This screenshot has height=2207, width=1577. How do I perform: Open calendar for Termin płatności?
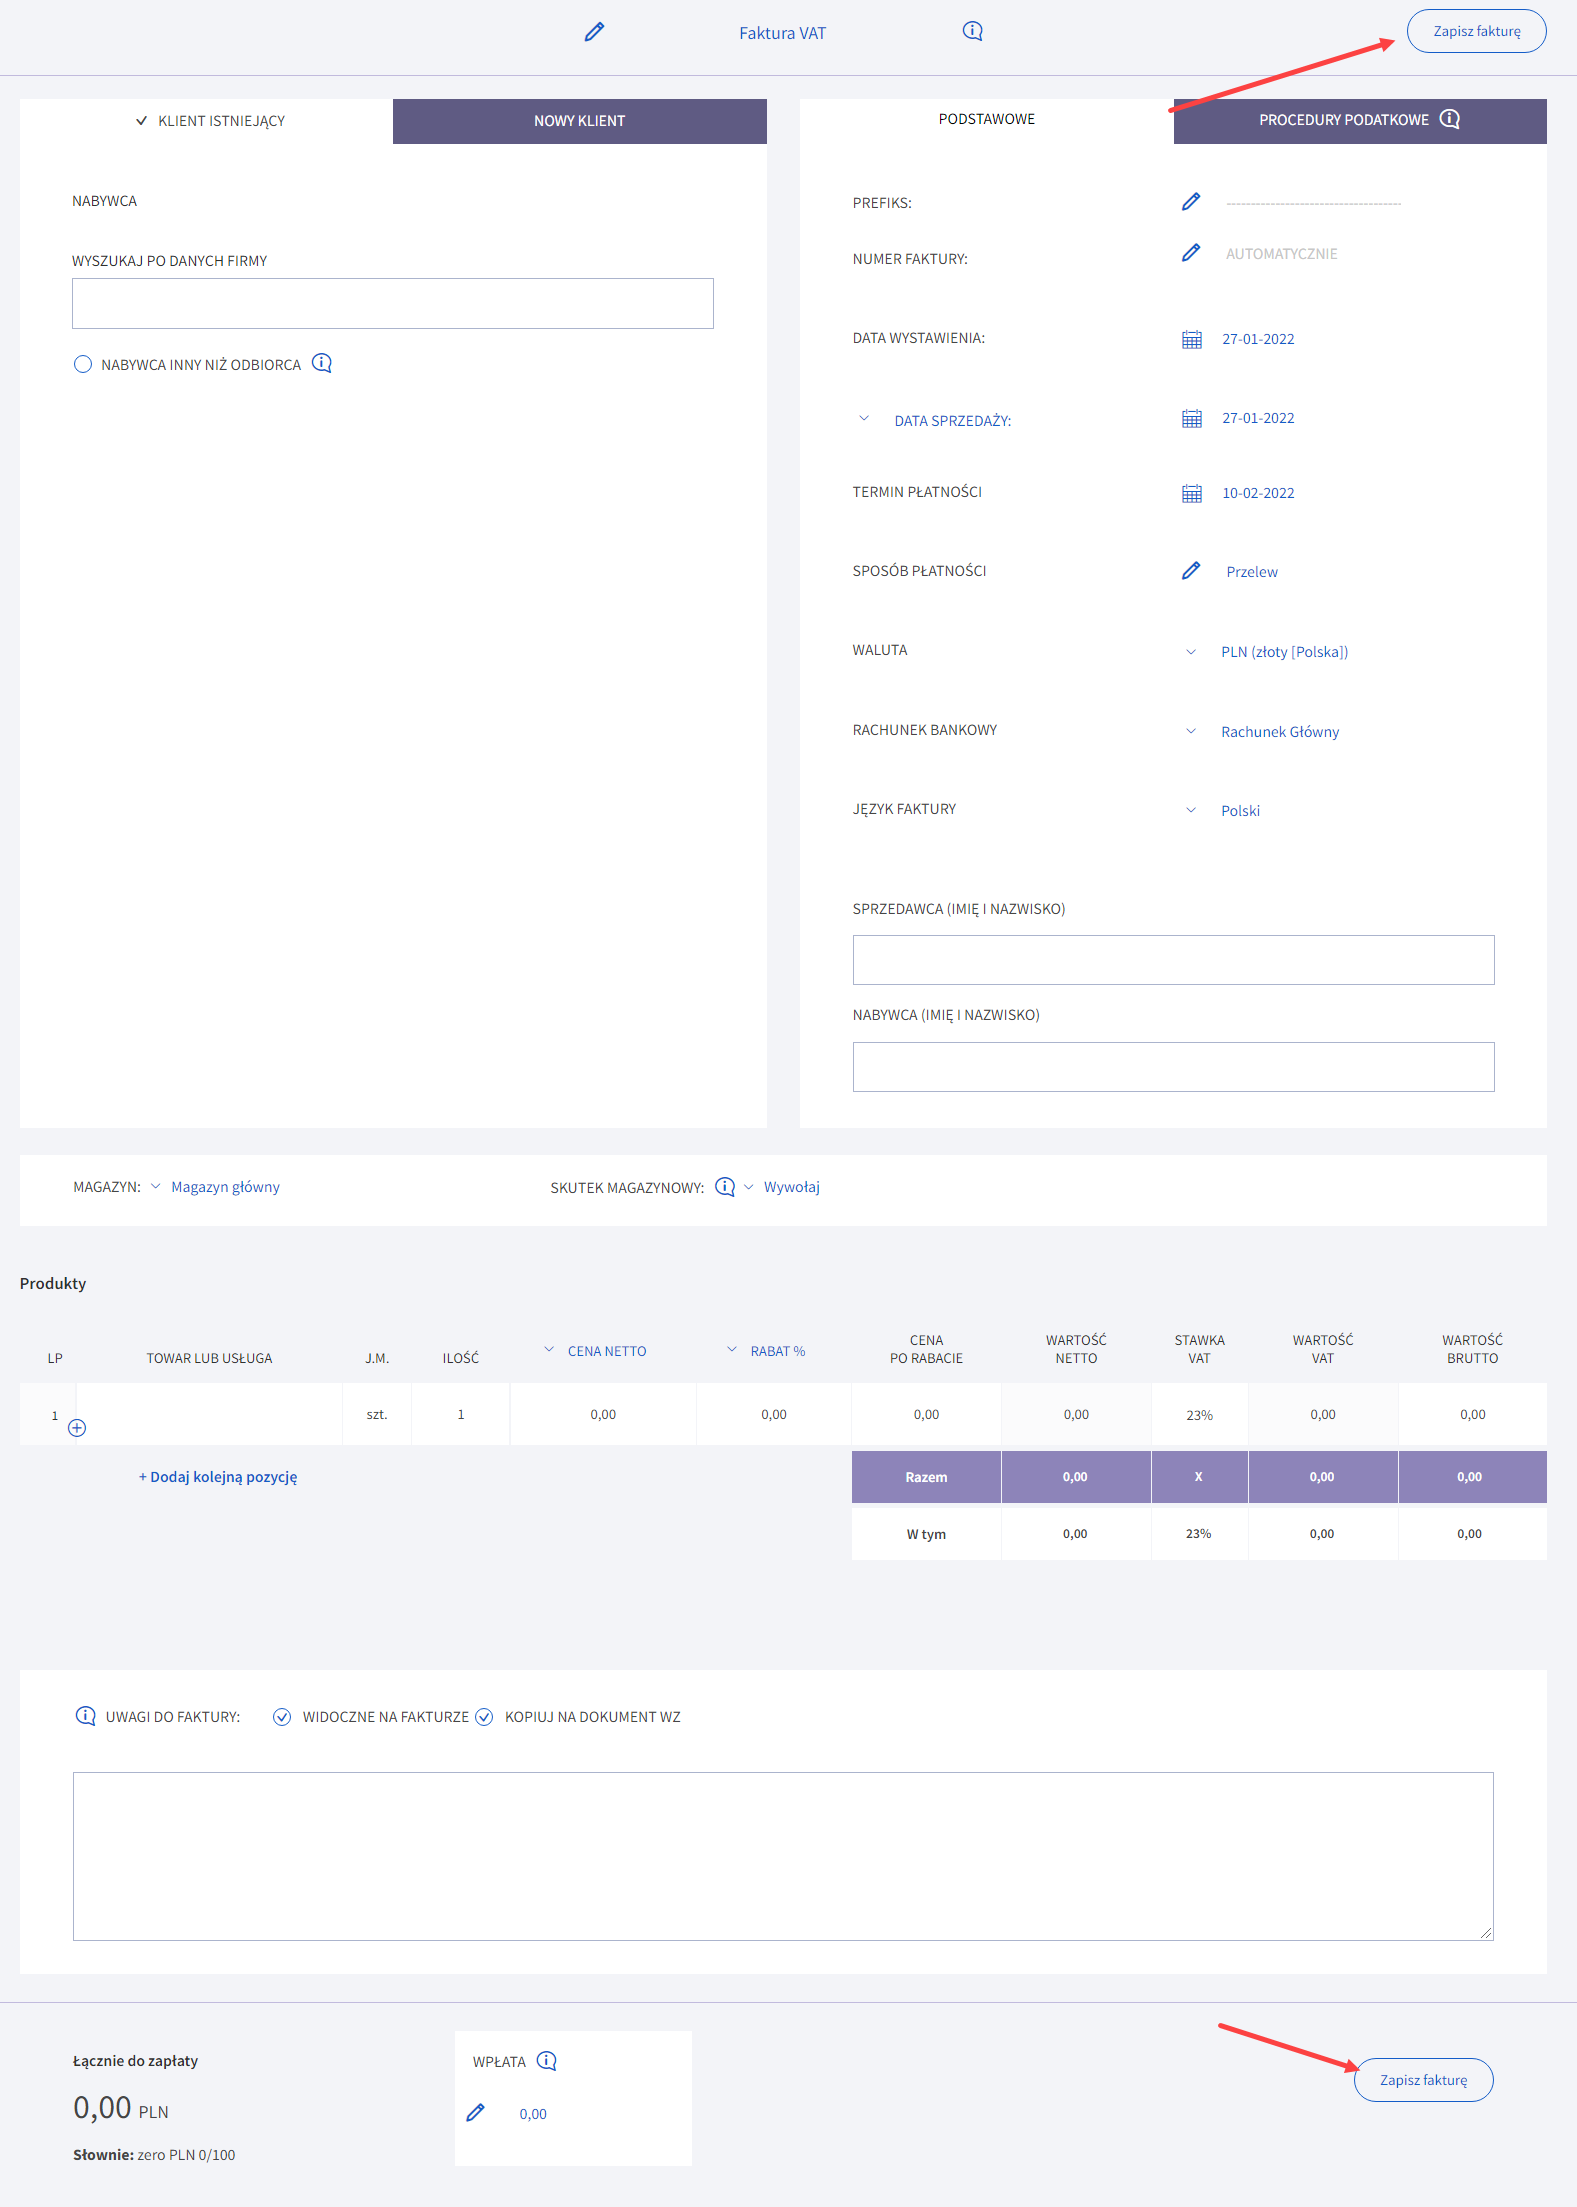pyautogui.click(x=1191, y=493)
